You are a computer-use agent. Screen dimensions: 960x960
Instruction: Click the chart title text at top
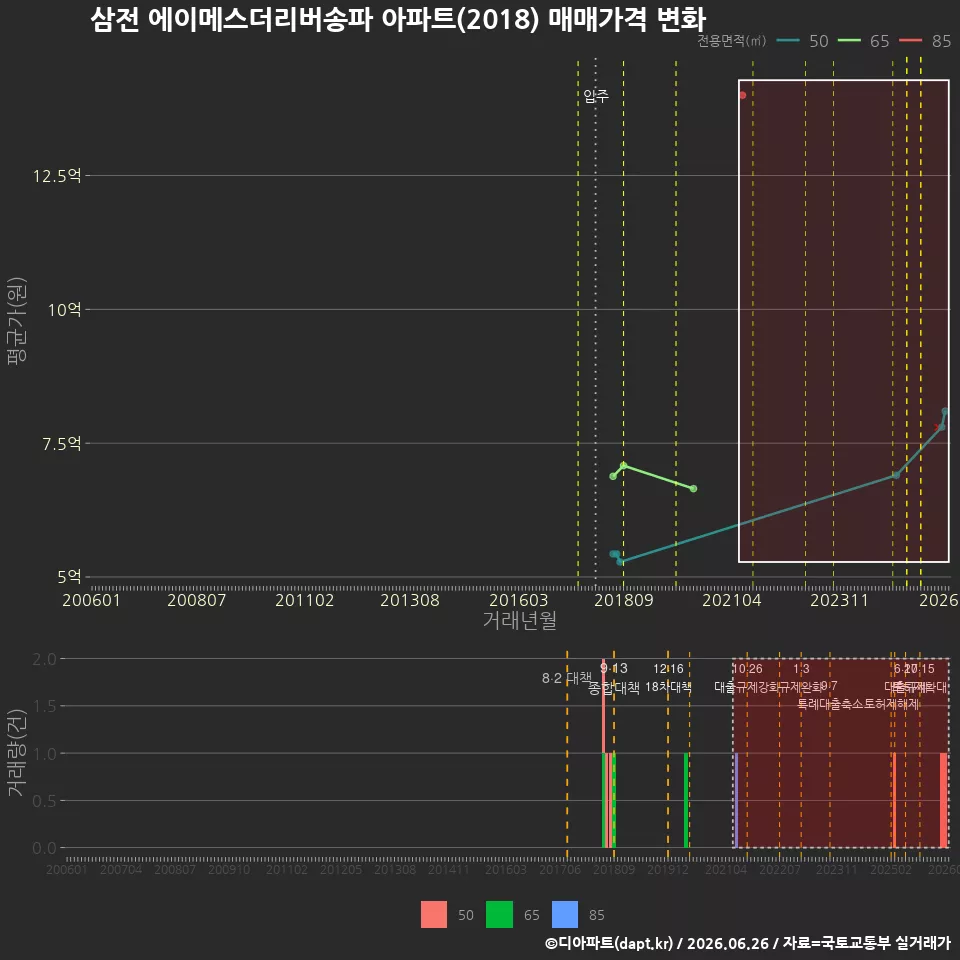[x=398, y=19]
